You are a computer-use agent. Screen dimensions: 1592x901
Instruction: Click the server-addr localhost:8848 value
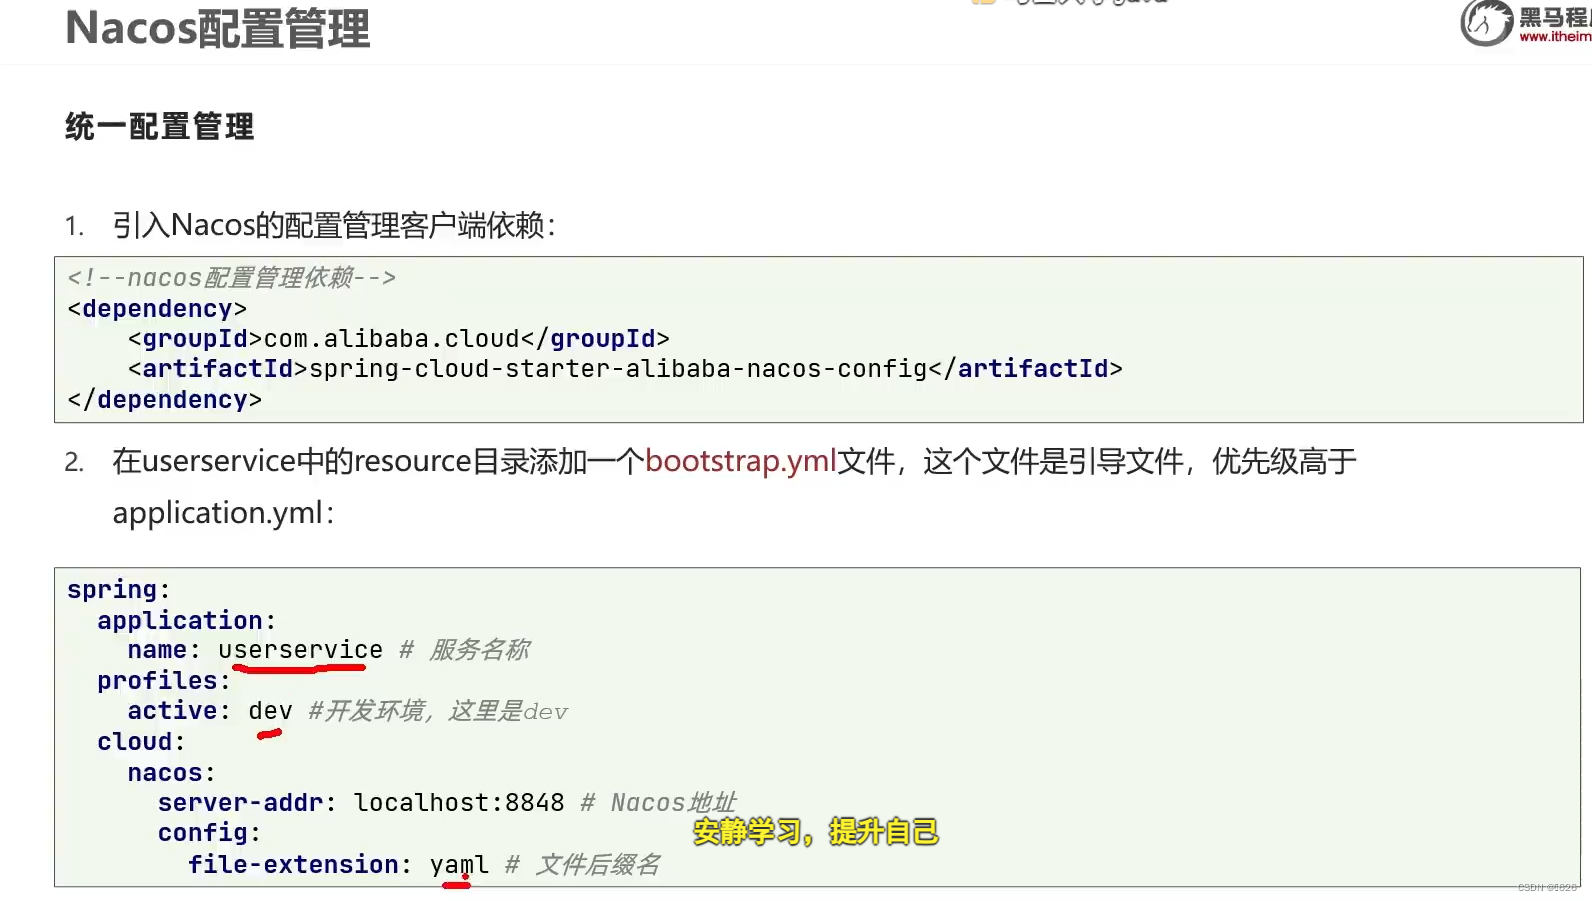coord(459,803)
